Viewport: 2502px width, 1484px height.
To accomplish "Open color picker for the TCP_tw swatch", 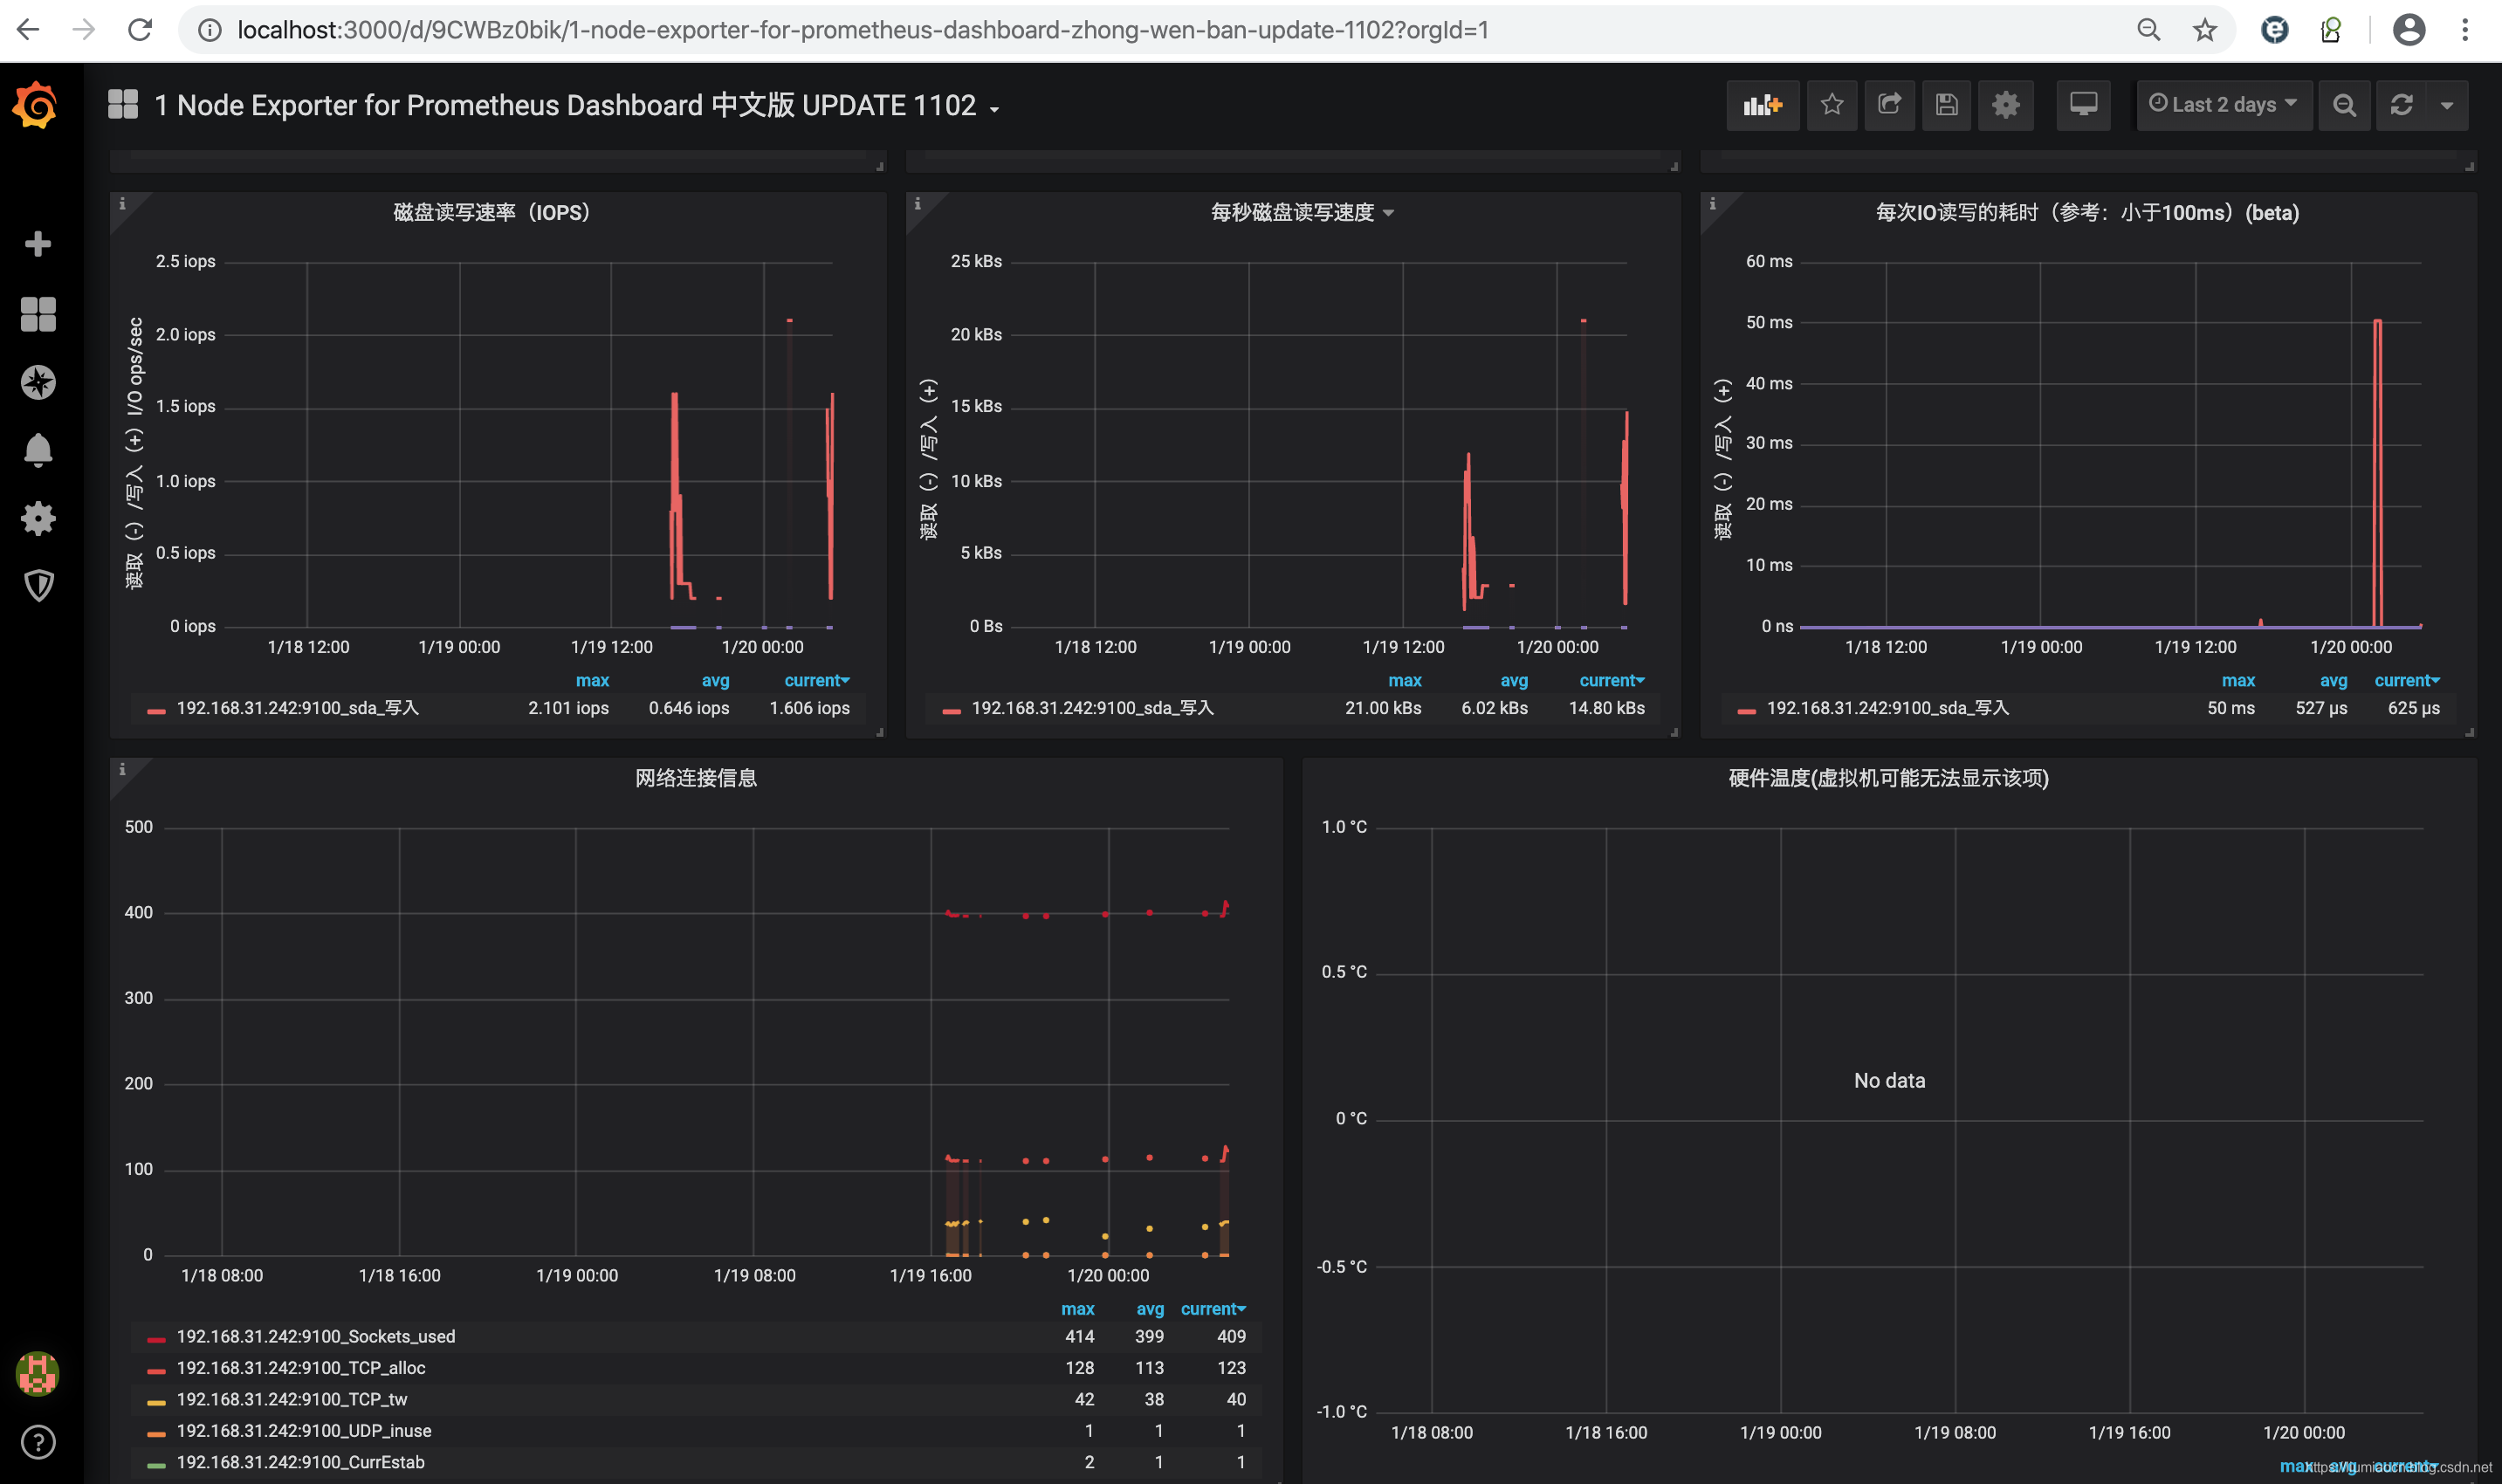I will (x=156, y=1402).
